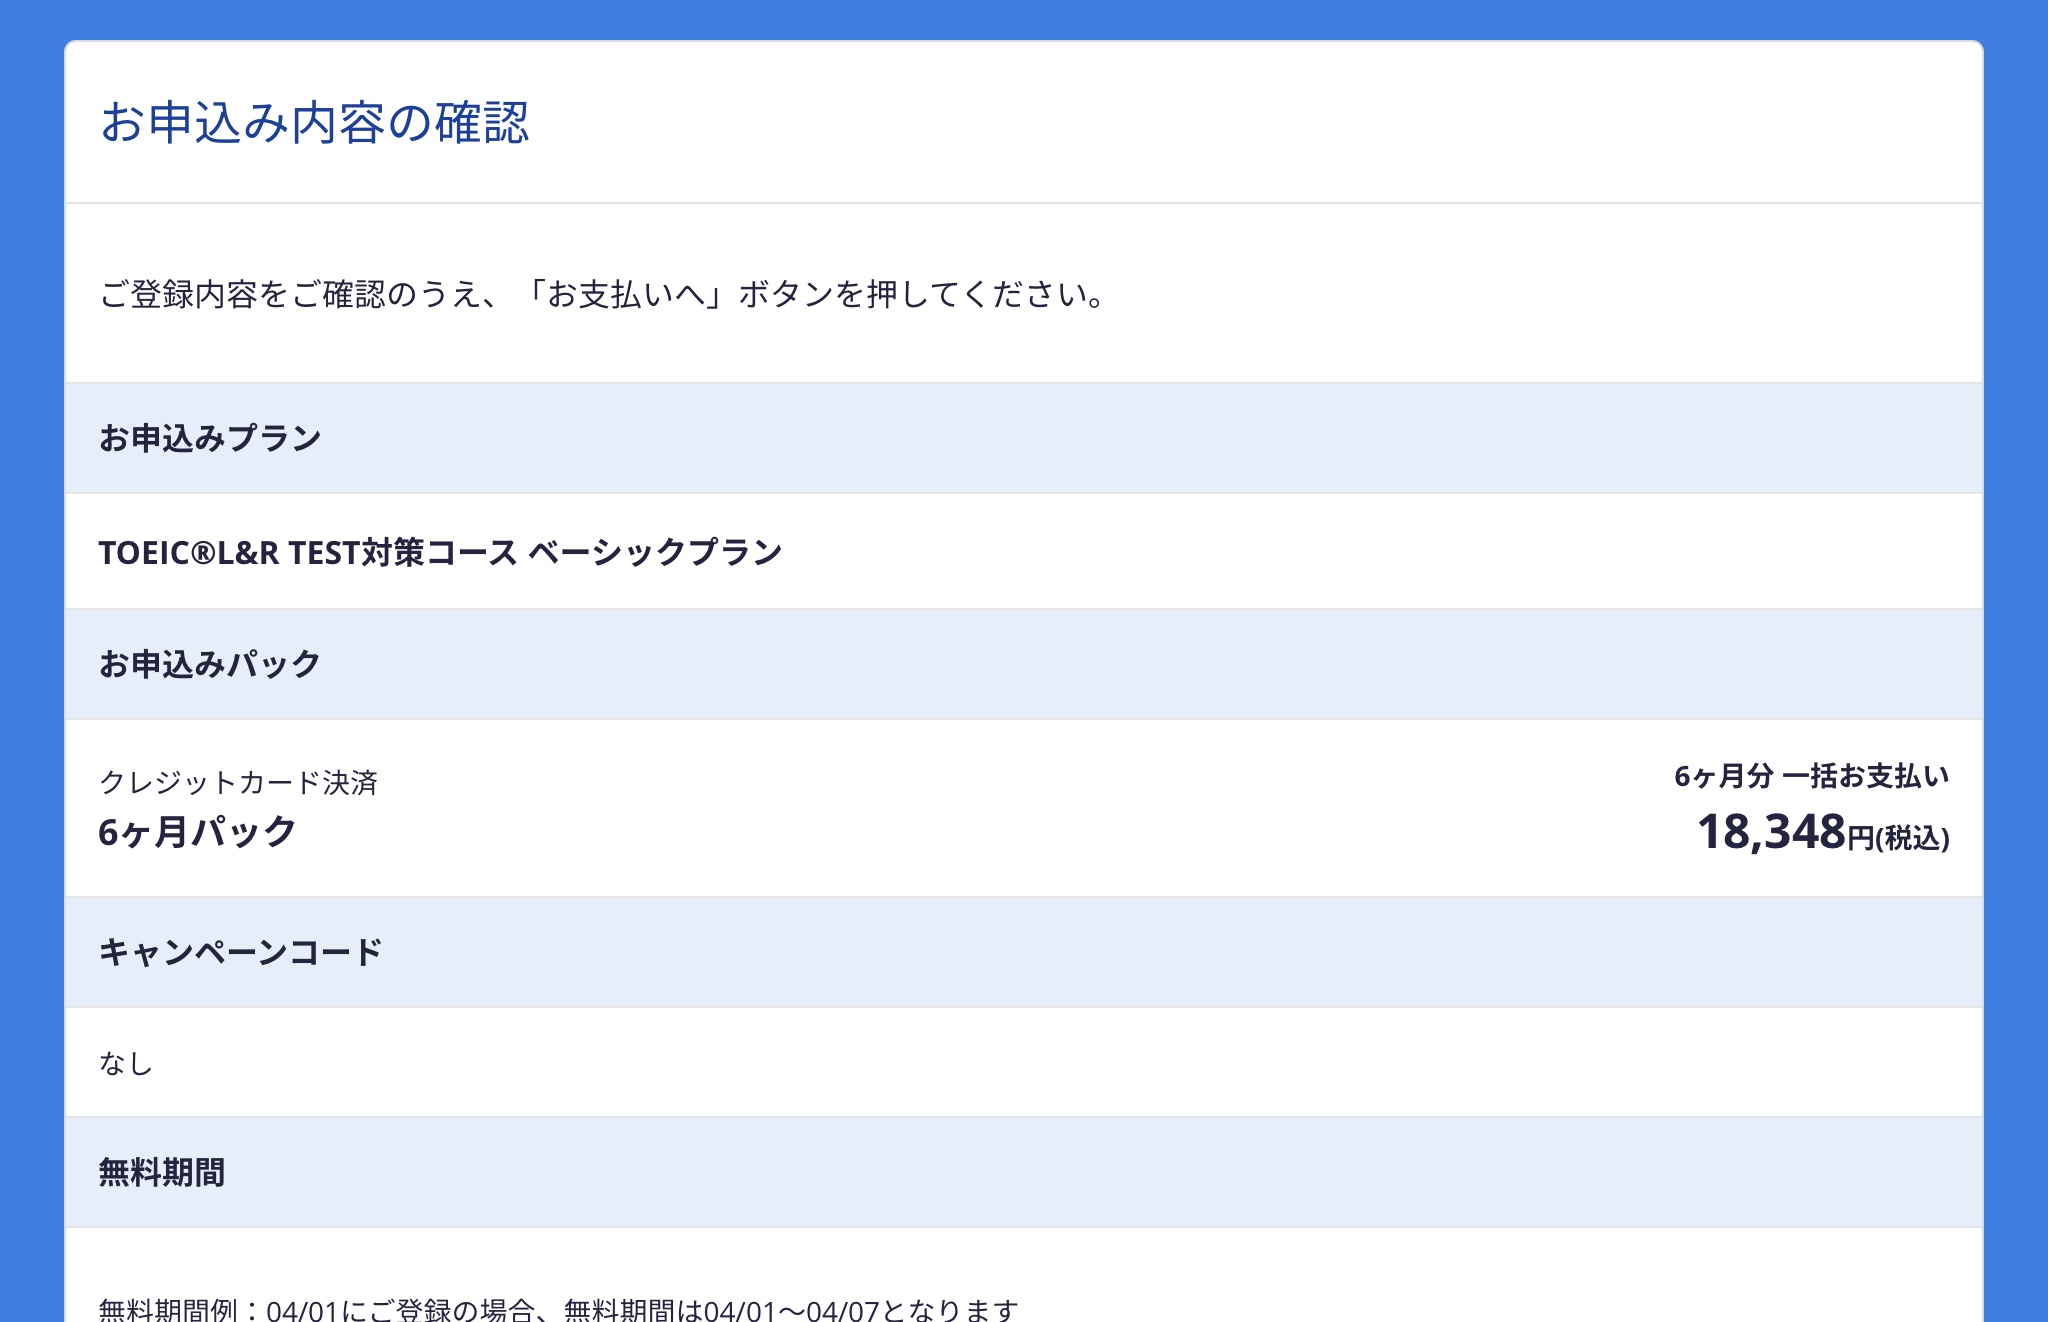Select the なし campaign code value

pos(126,1063)
